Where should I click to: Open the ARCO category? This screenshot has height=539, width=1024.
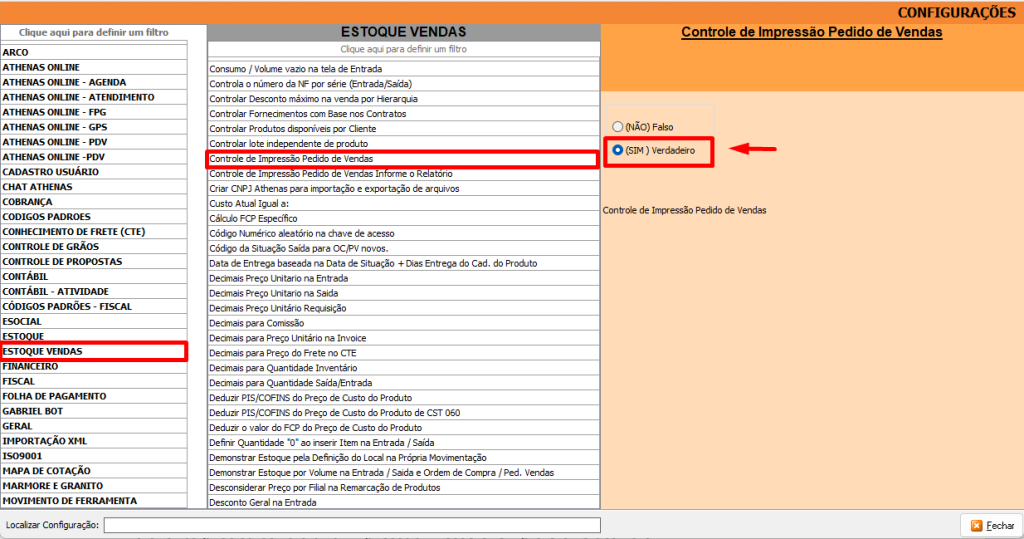click(93, 52)
